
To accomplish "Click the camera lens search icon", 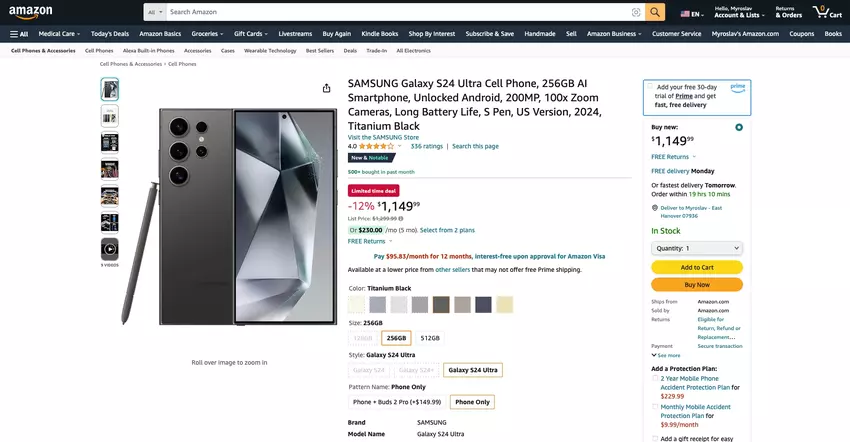I will [636, 12].
